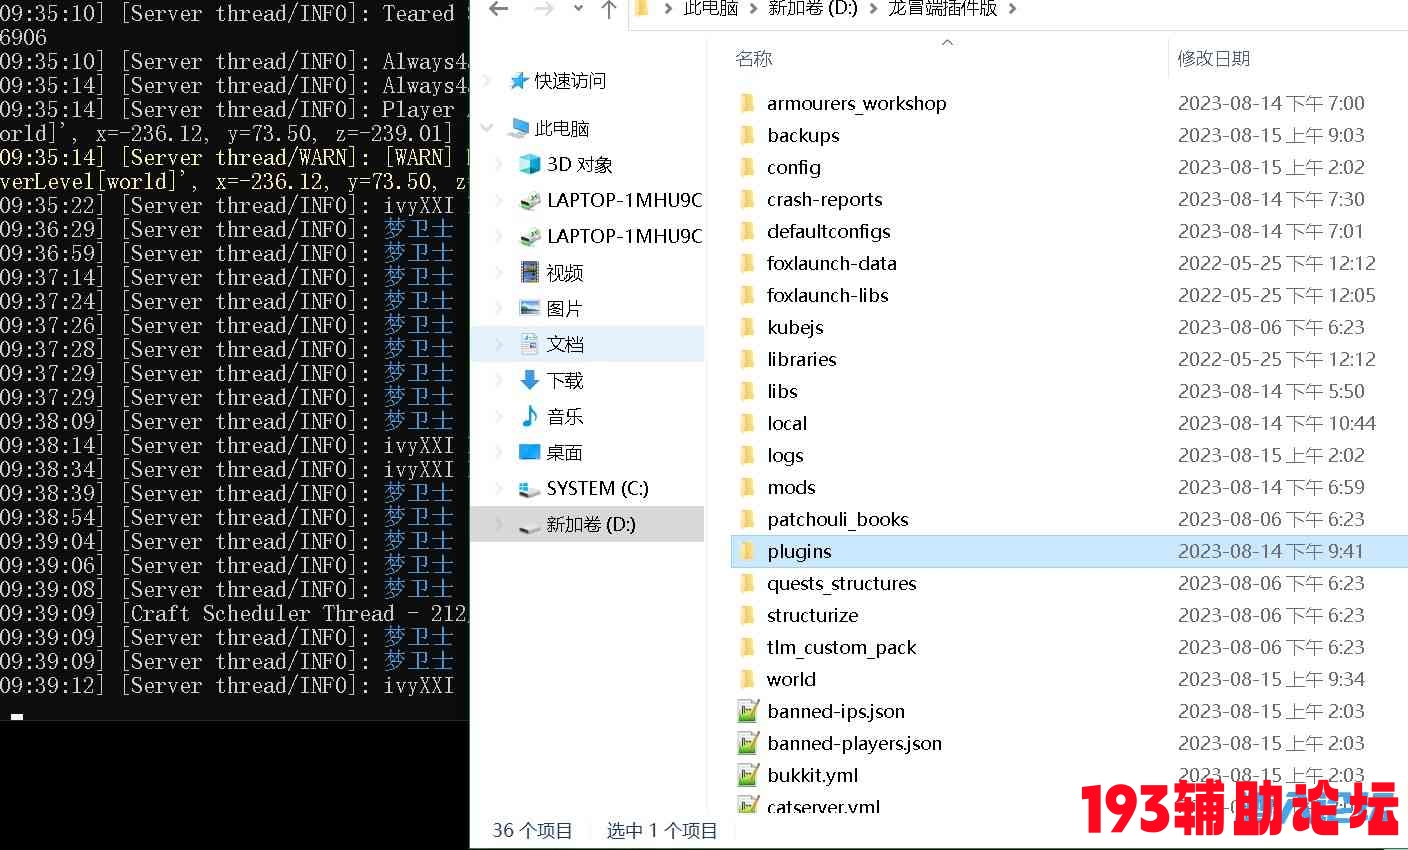The image size is (1408, 850).
Task: Expand the 3D 对象 tree node
Action: 500,164
